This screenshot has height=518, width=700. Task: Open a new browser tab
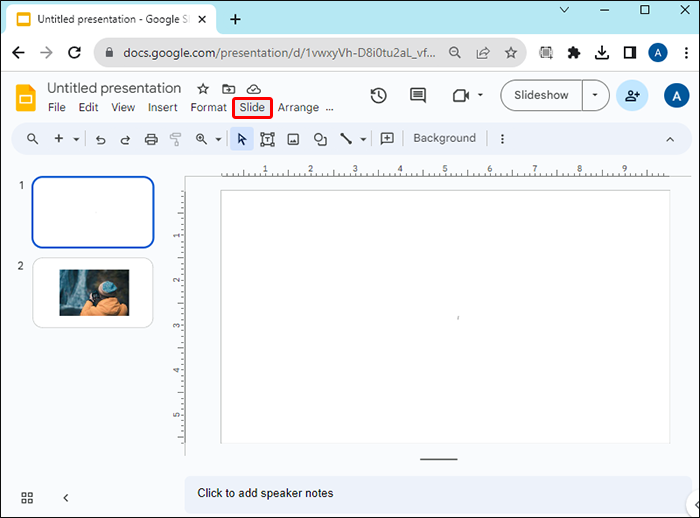pos(235,19)
